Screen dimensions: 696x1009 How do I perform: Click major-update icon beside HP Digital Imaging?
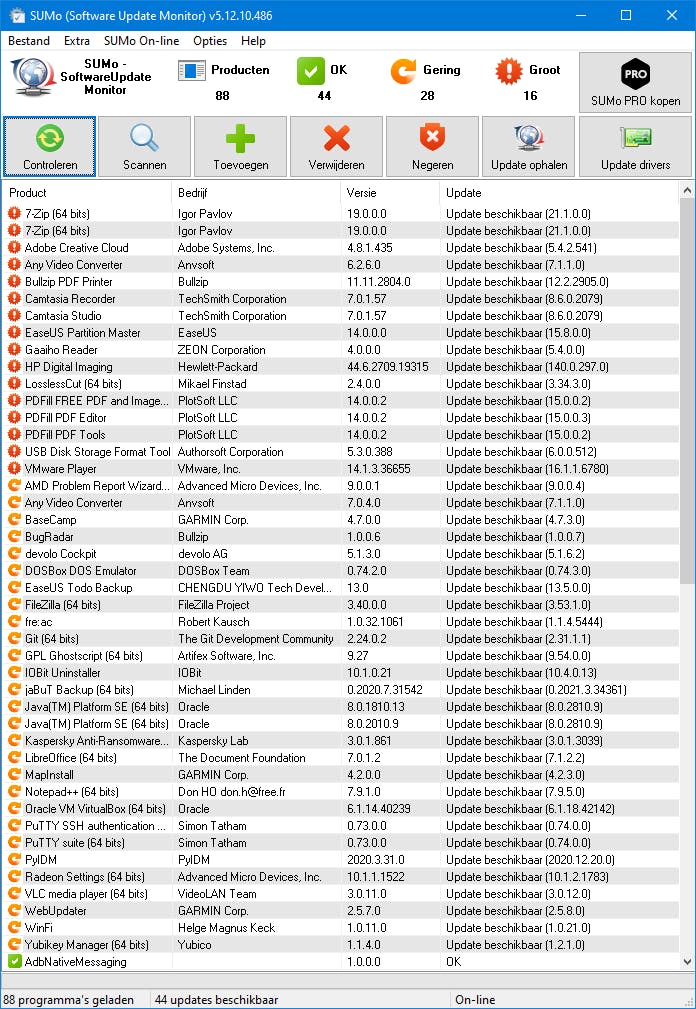click(14, 366)
